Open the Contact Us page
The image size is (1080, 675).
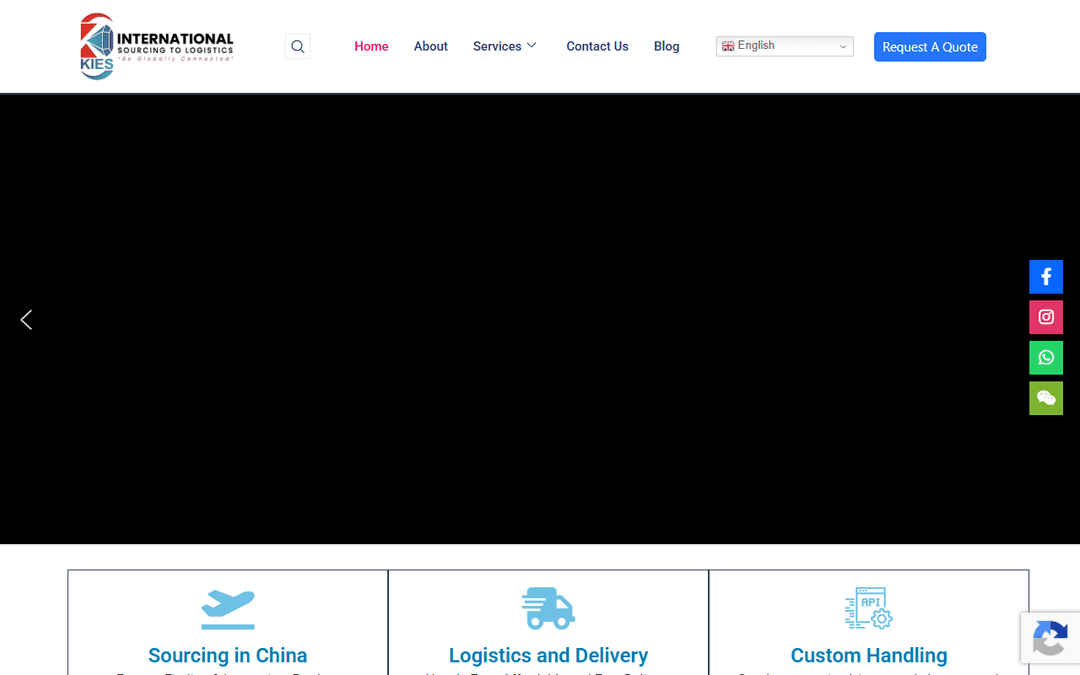tap(597, 46)
